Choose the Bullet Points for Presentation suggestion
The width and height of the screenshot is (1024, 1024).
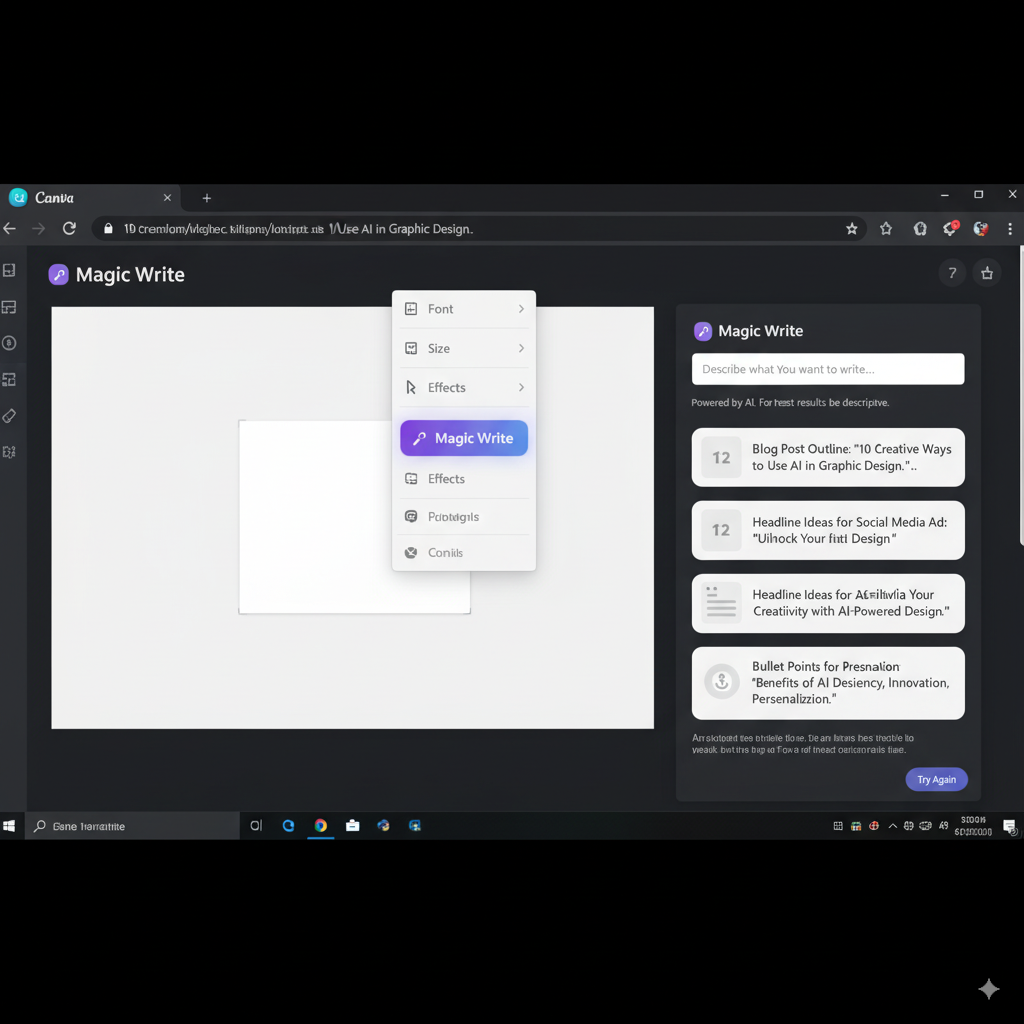pyautogui.click(x=828, y=683)
